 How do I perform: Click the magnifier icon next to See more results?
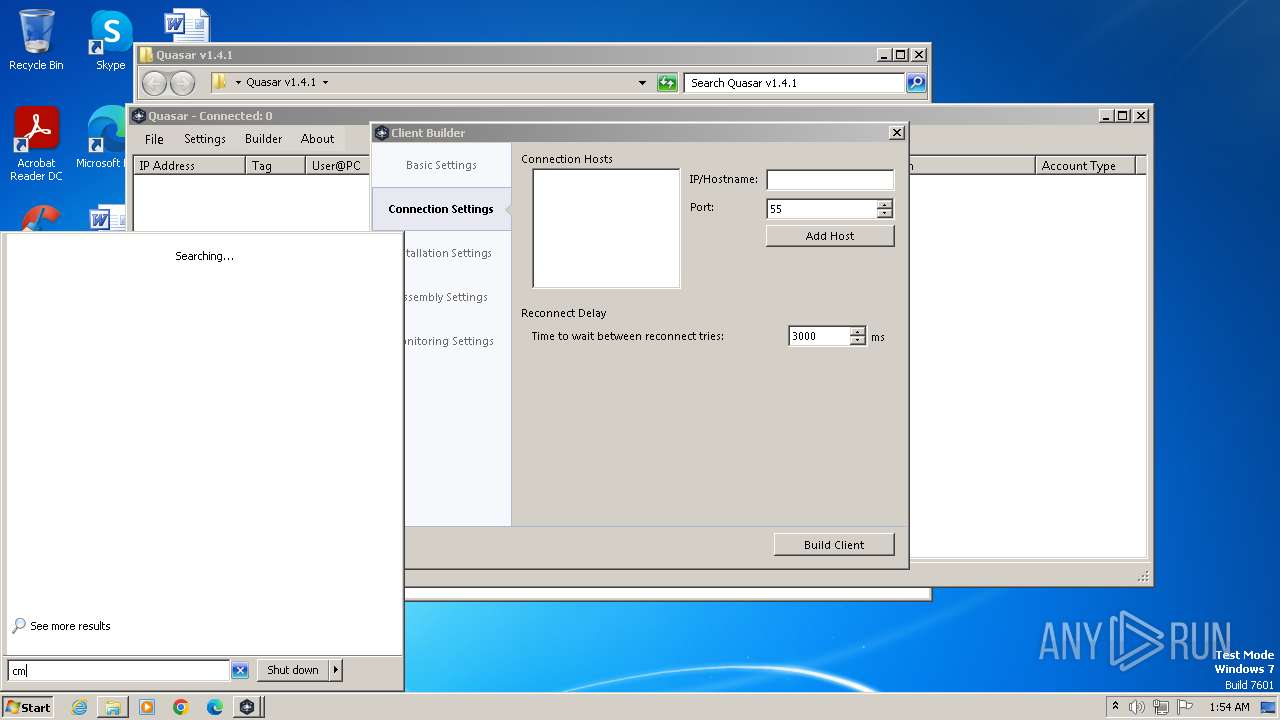click(x=19, y=626)
